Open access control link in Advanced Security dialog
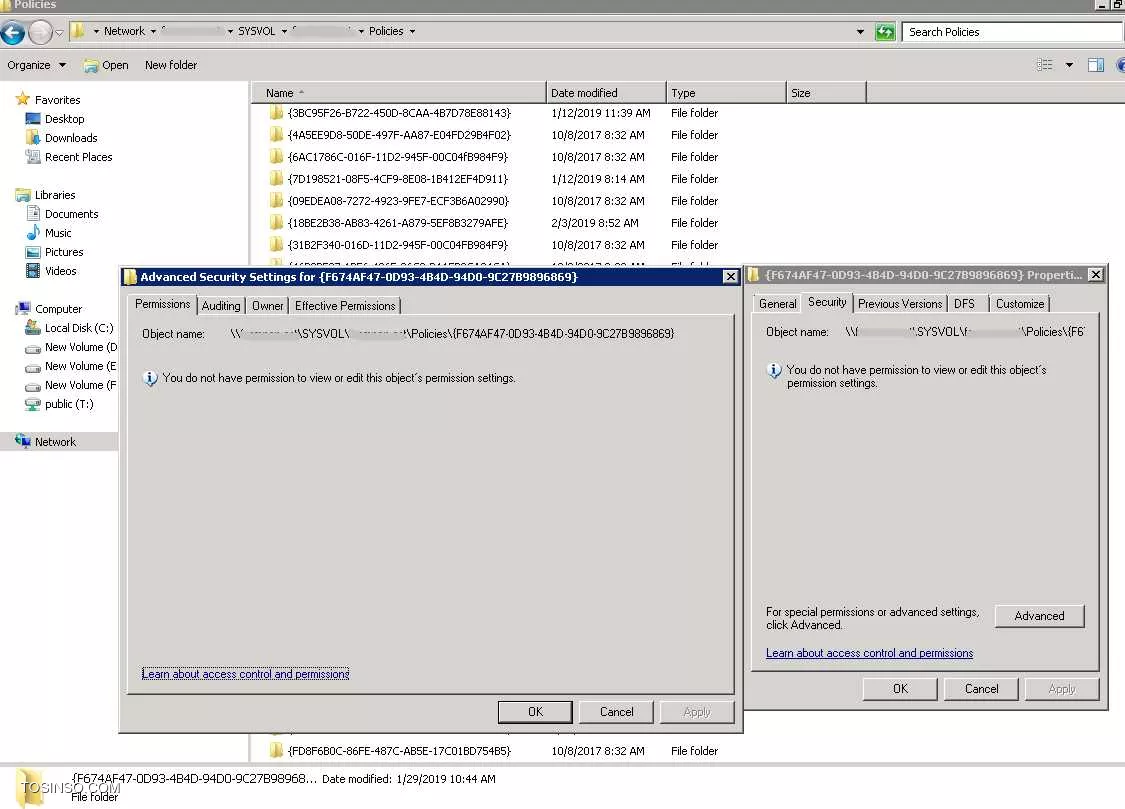1125x809 pixels. 245,674
